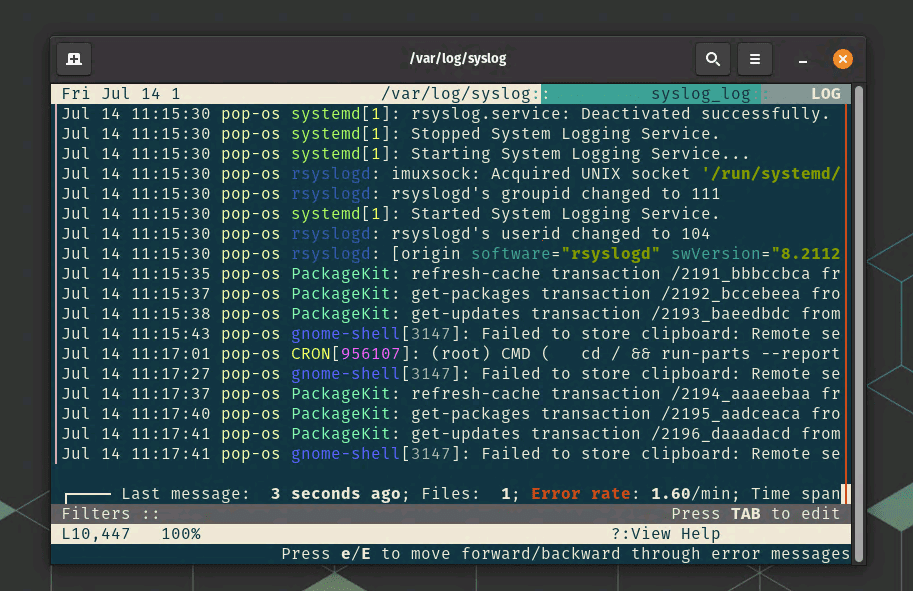
Task: Select the syslog_log format label
Action: click(x=700, y=94)
